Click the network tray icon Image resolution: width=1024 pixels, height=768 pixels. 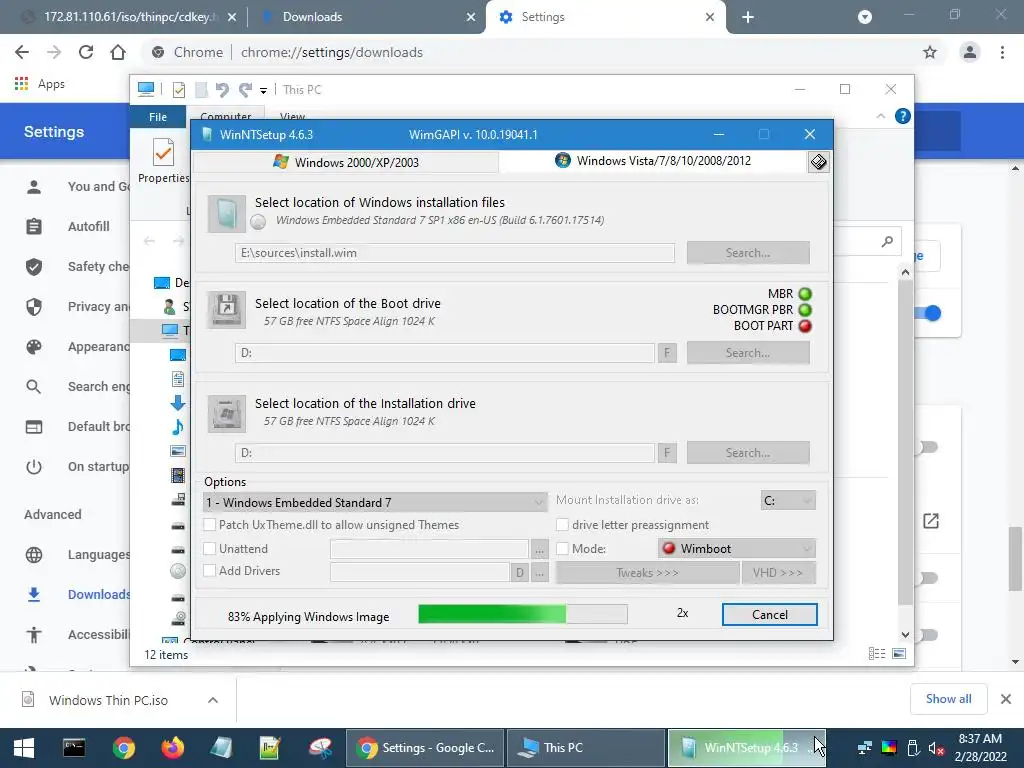point(865,748)
